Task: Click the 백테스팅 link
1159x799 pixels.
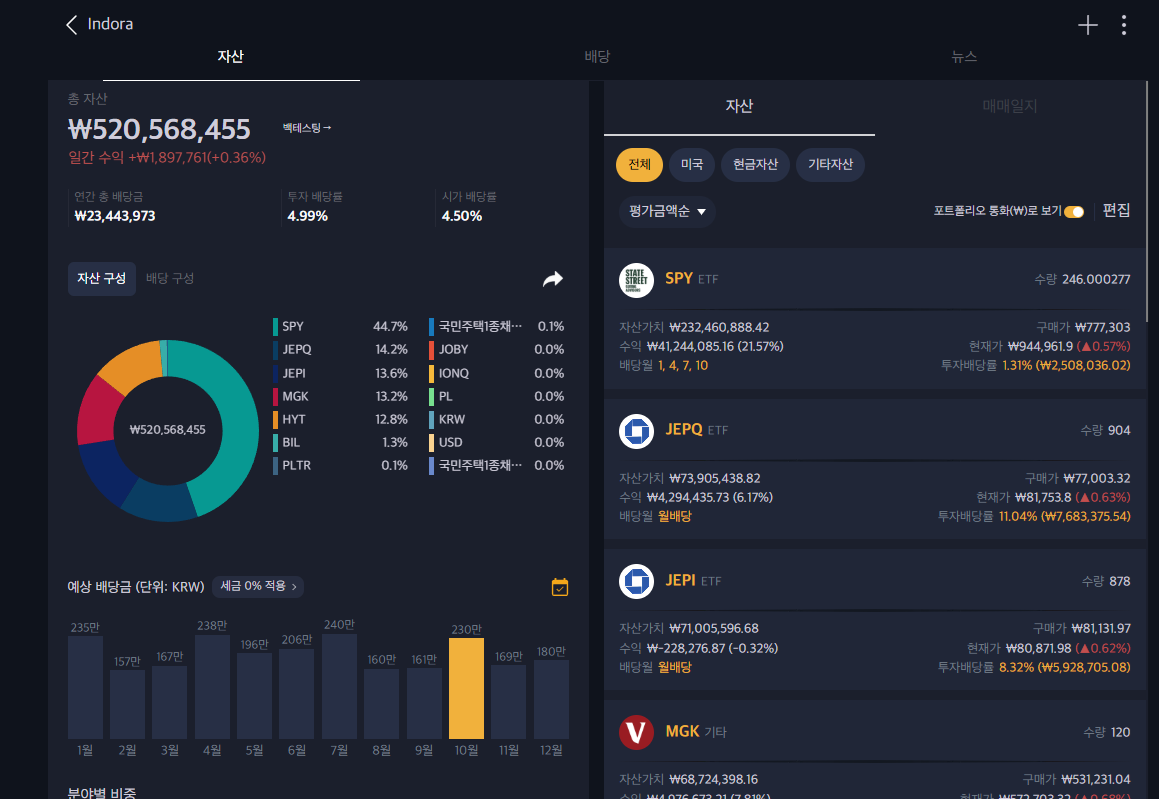Action: pyautogui.click(x=306, y=128)
